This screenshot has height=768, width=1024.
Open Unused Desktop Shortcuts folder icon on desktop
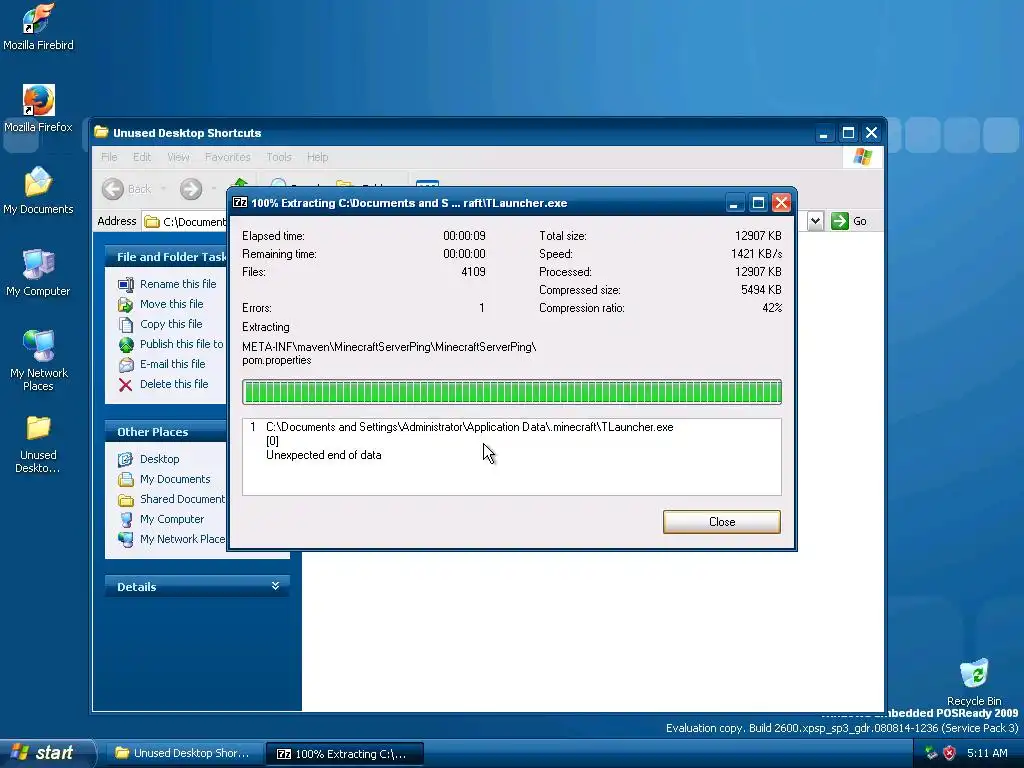click(x=38, y=444)
